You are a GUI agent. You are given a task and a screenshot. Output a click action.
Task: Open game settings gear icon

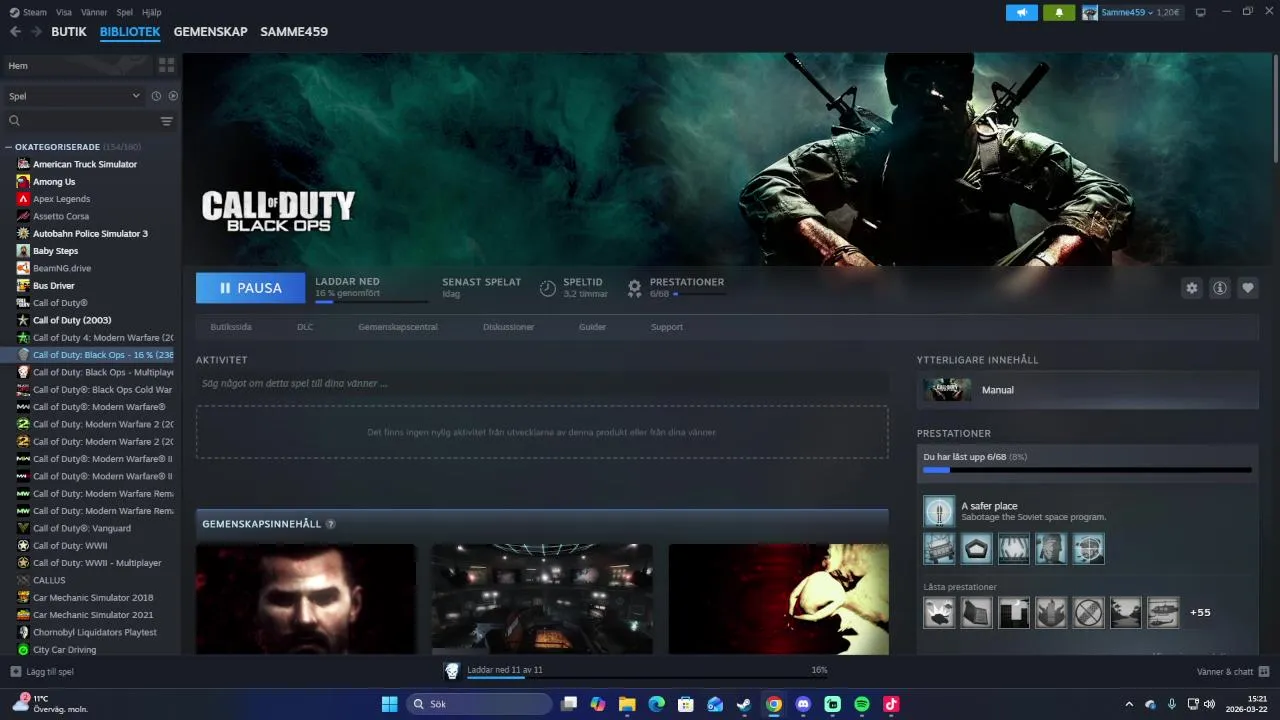[1191, 288]
